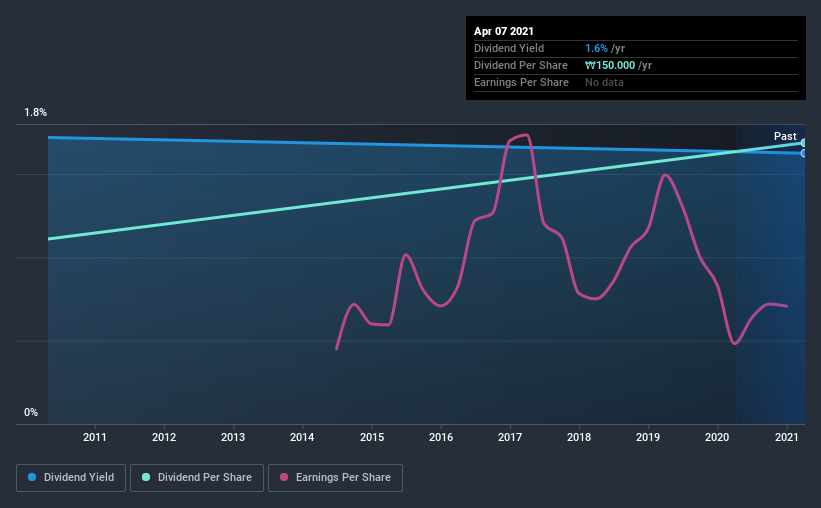Select the 2011 label on the x-axis
The image size is (821, 508).
pos(95,437)
